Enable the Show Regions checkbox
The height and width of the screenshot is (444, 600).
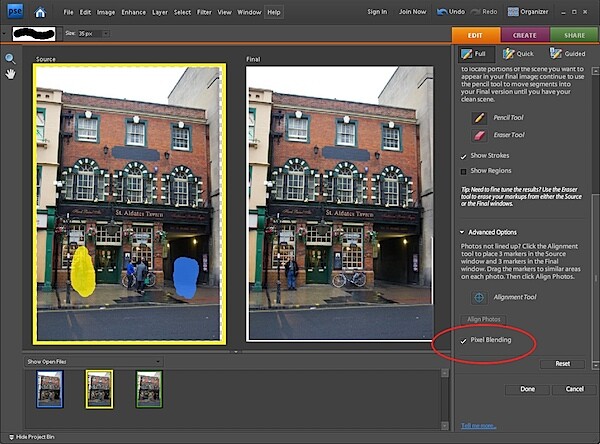(463, 171)
